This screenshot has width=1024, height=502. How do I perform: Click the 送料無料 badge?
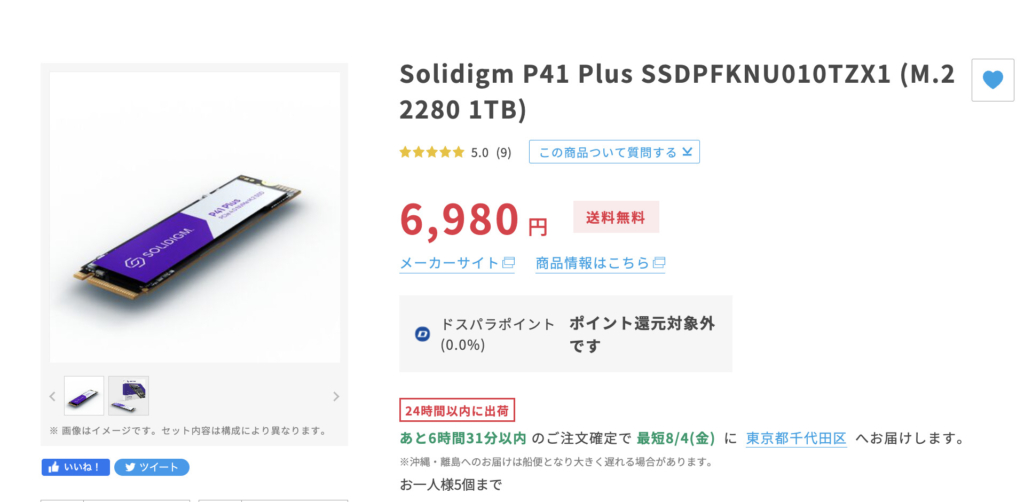click(x=616, y=217)
